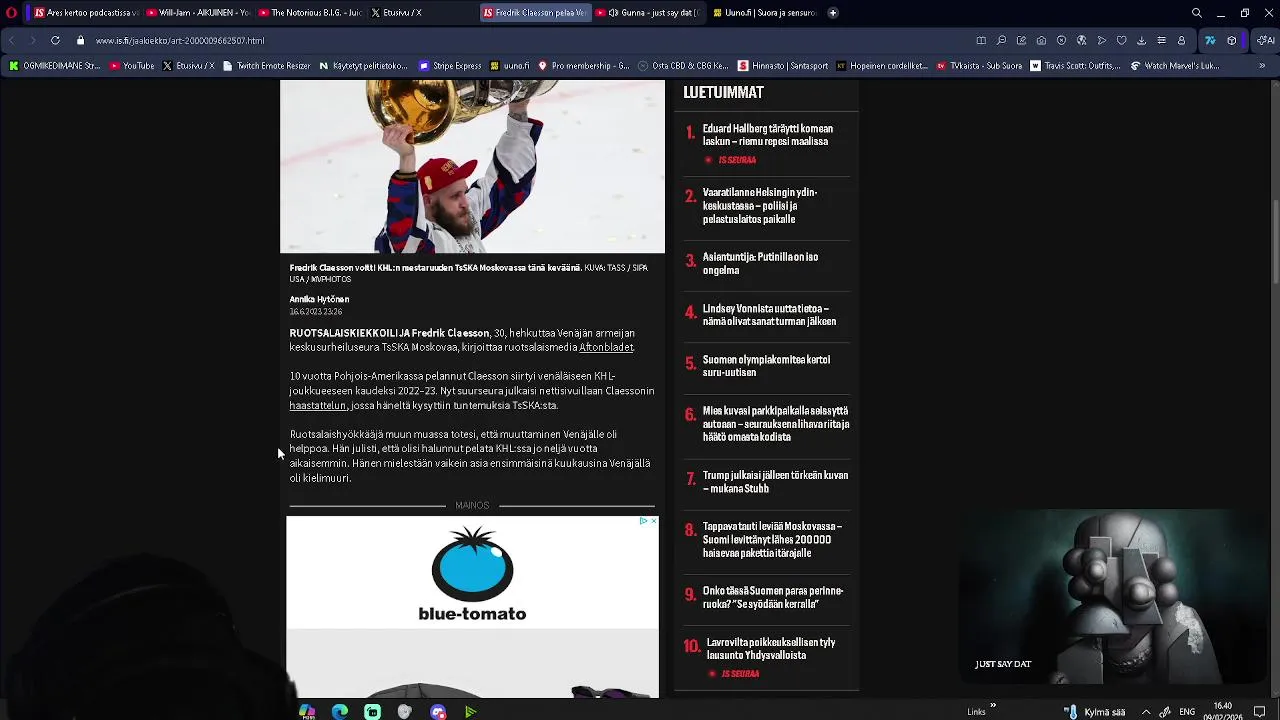The image size is (1280, 720).
Task: Open the Opera menu logo
Action: click(12, 13)
